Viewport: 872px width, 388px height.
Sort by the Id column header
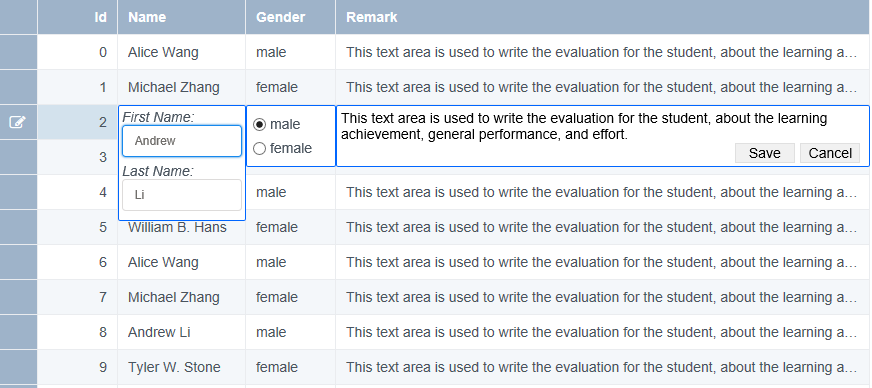tap(77, 17)
